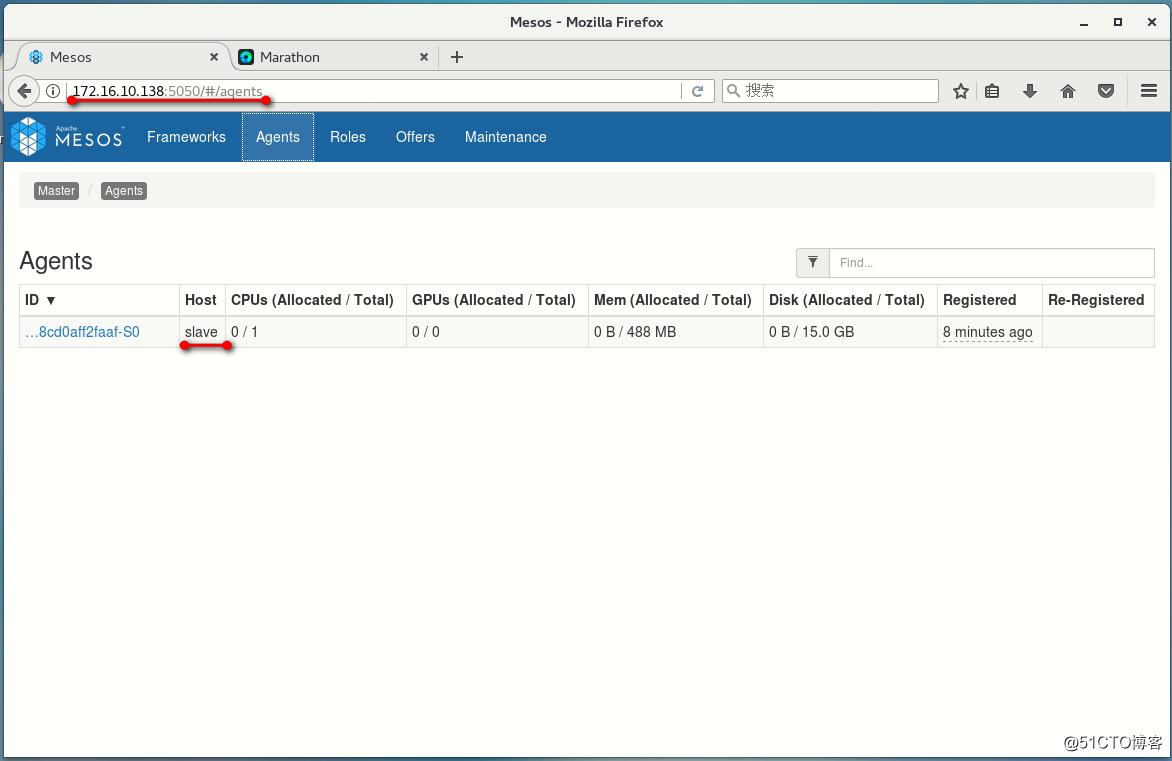The height and width of the screenshot is (761, 1172).
Task: Open the Maintenance nav item
Action: click(505, 137)
